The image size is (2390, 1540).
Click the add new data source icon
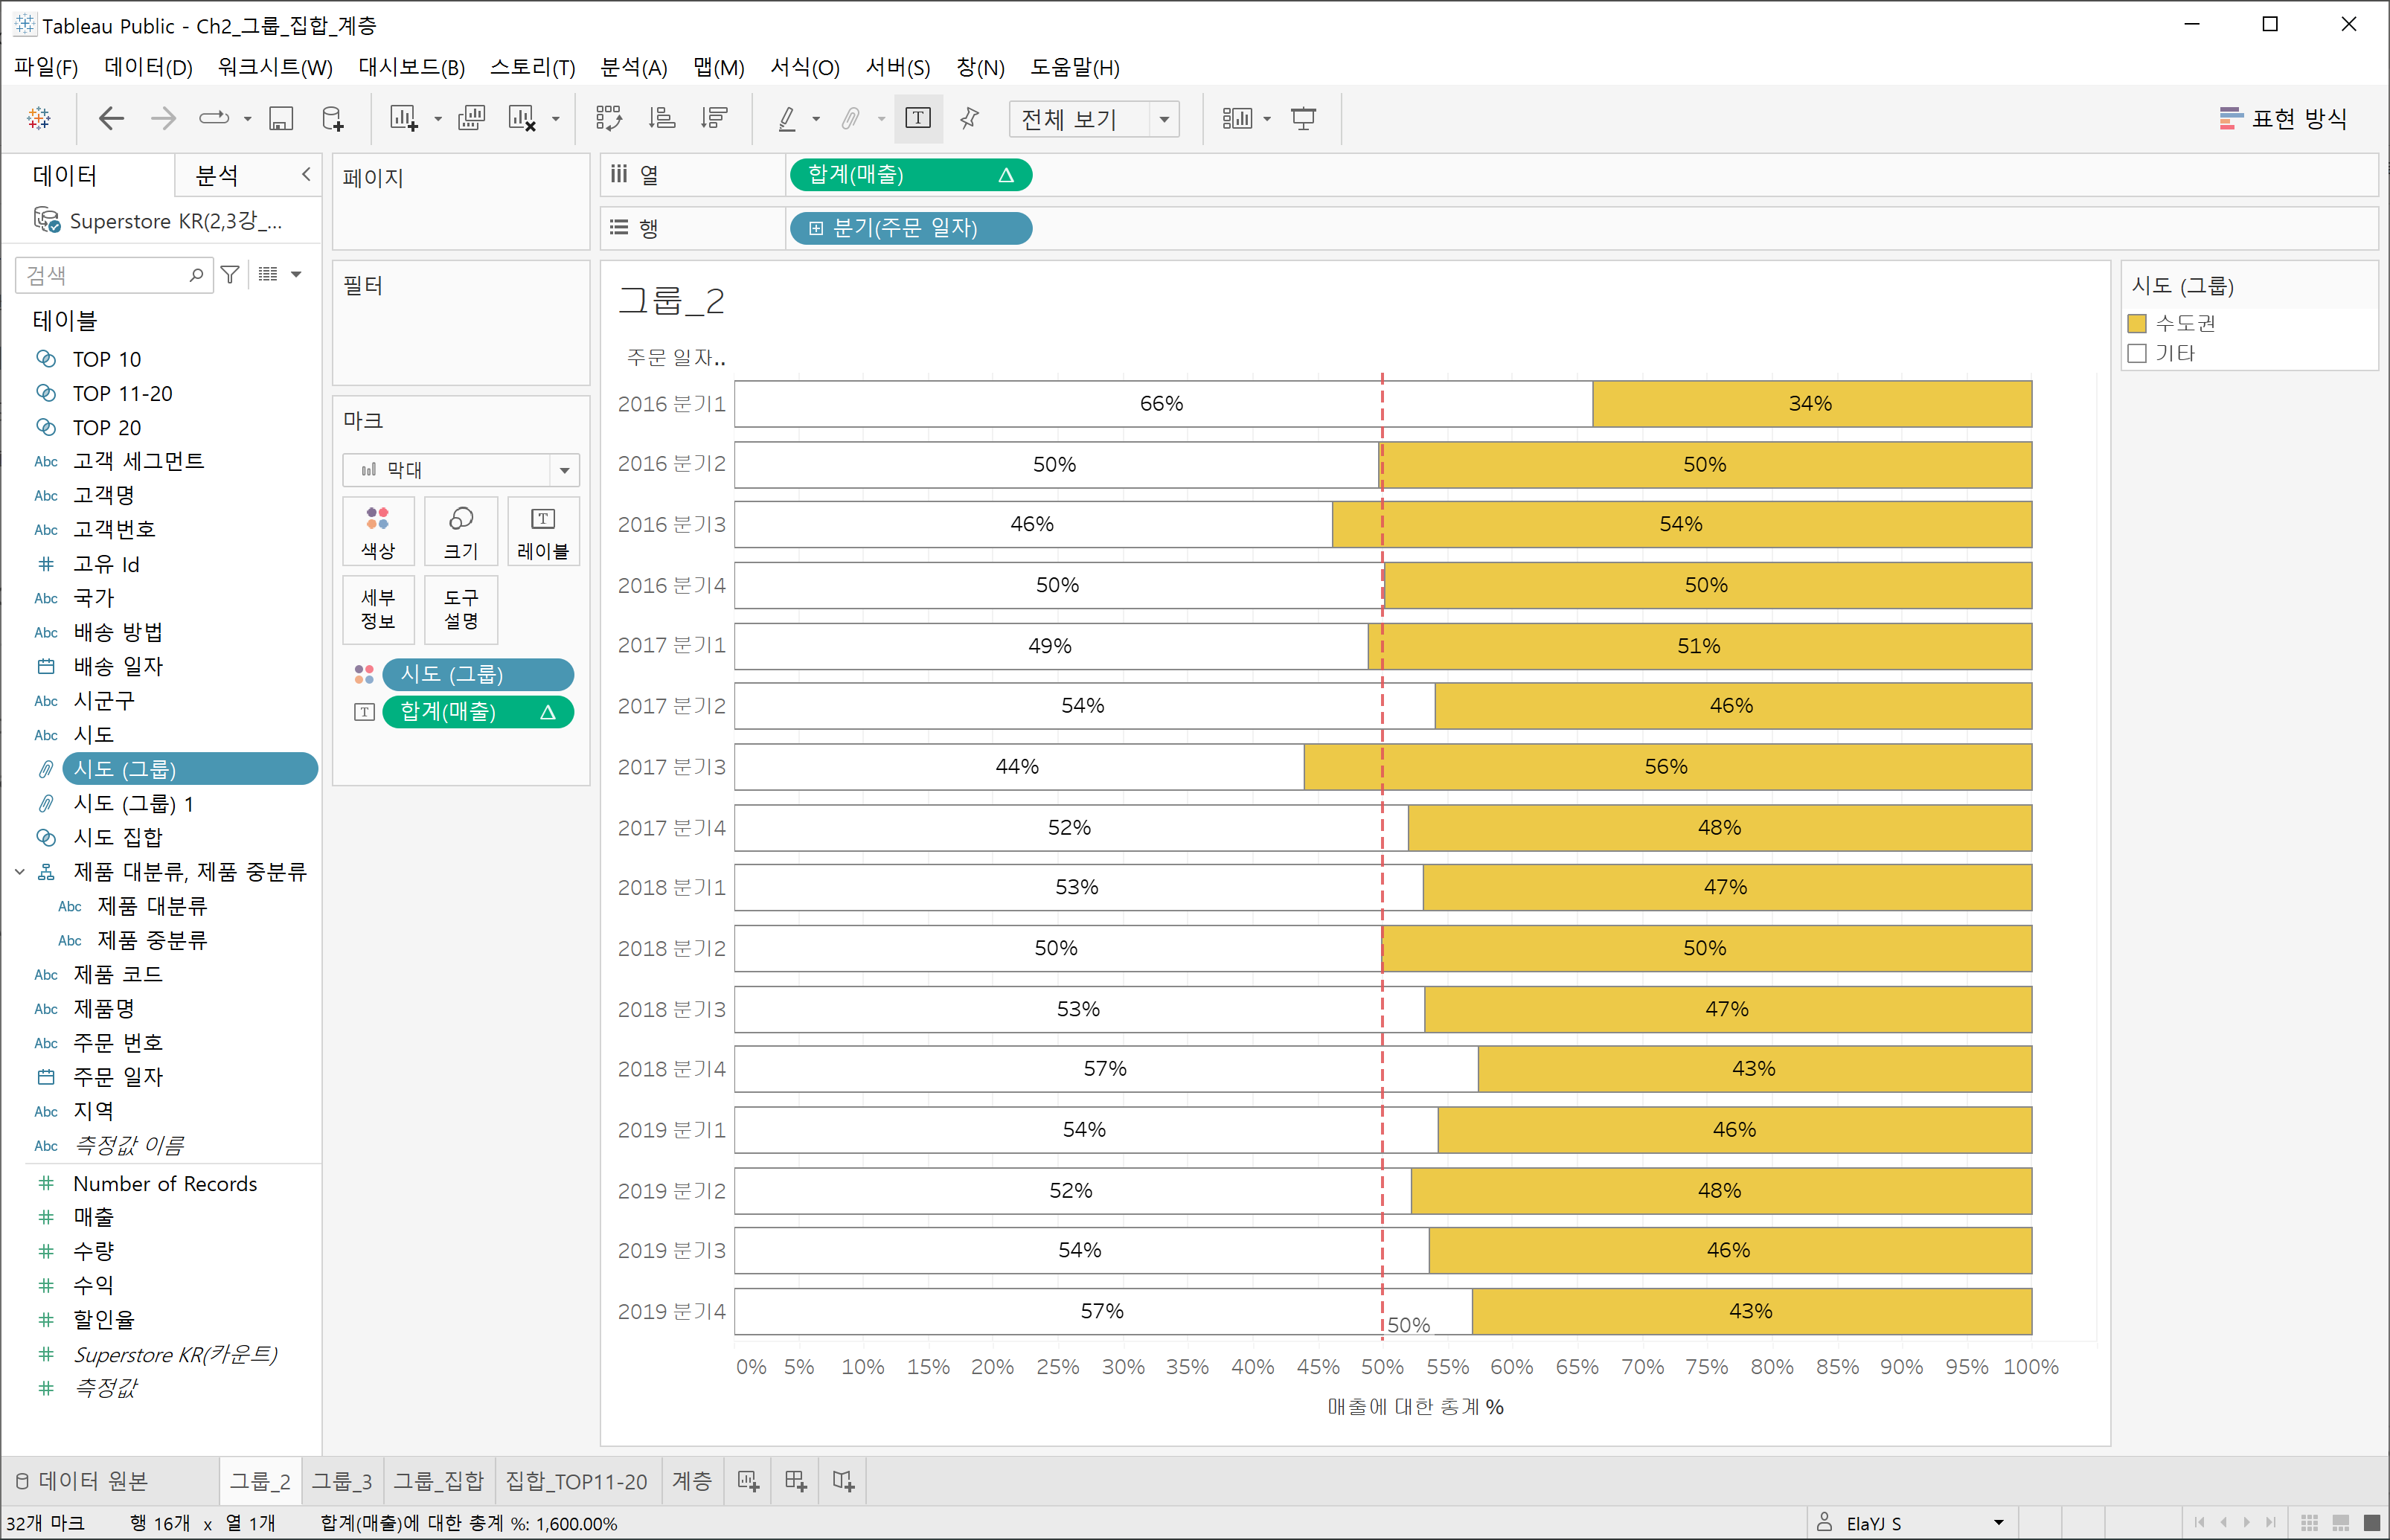click(x=333, y=119)
